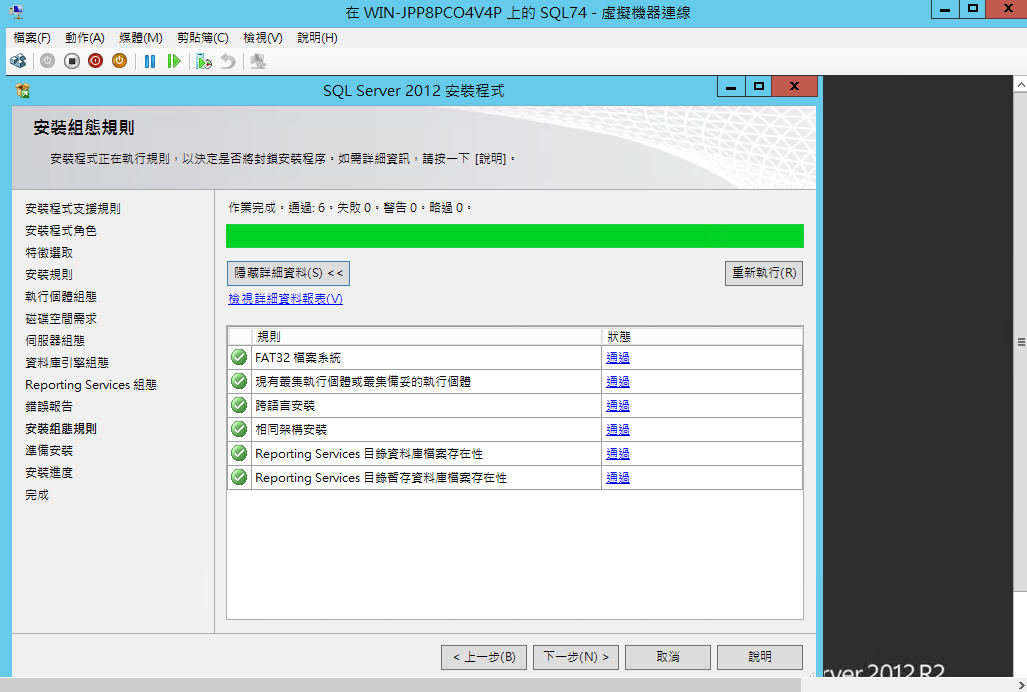1027x692 pixels.
Task: Select 執行個體組態 in the step list
Action: [61, 297]
